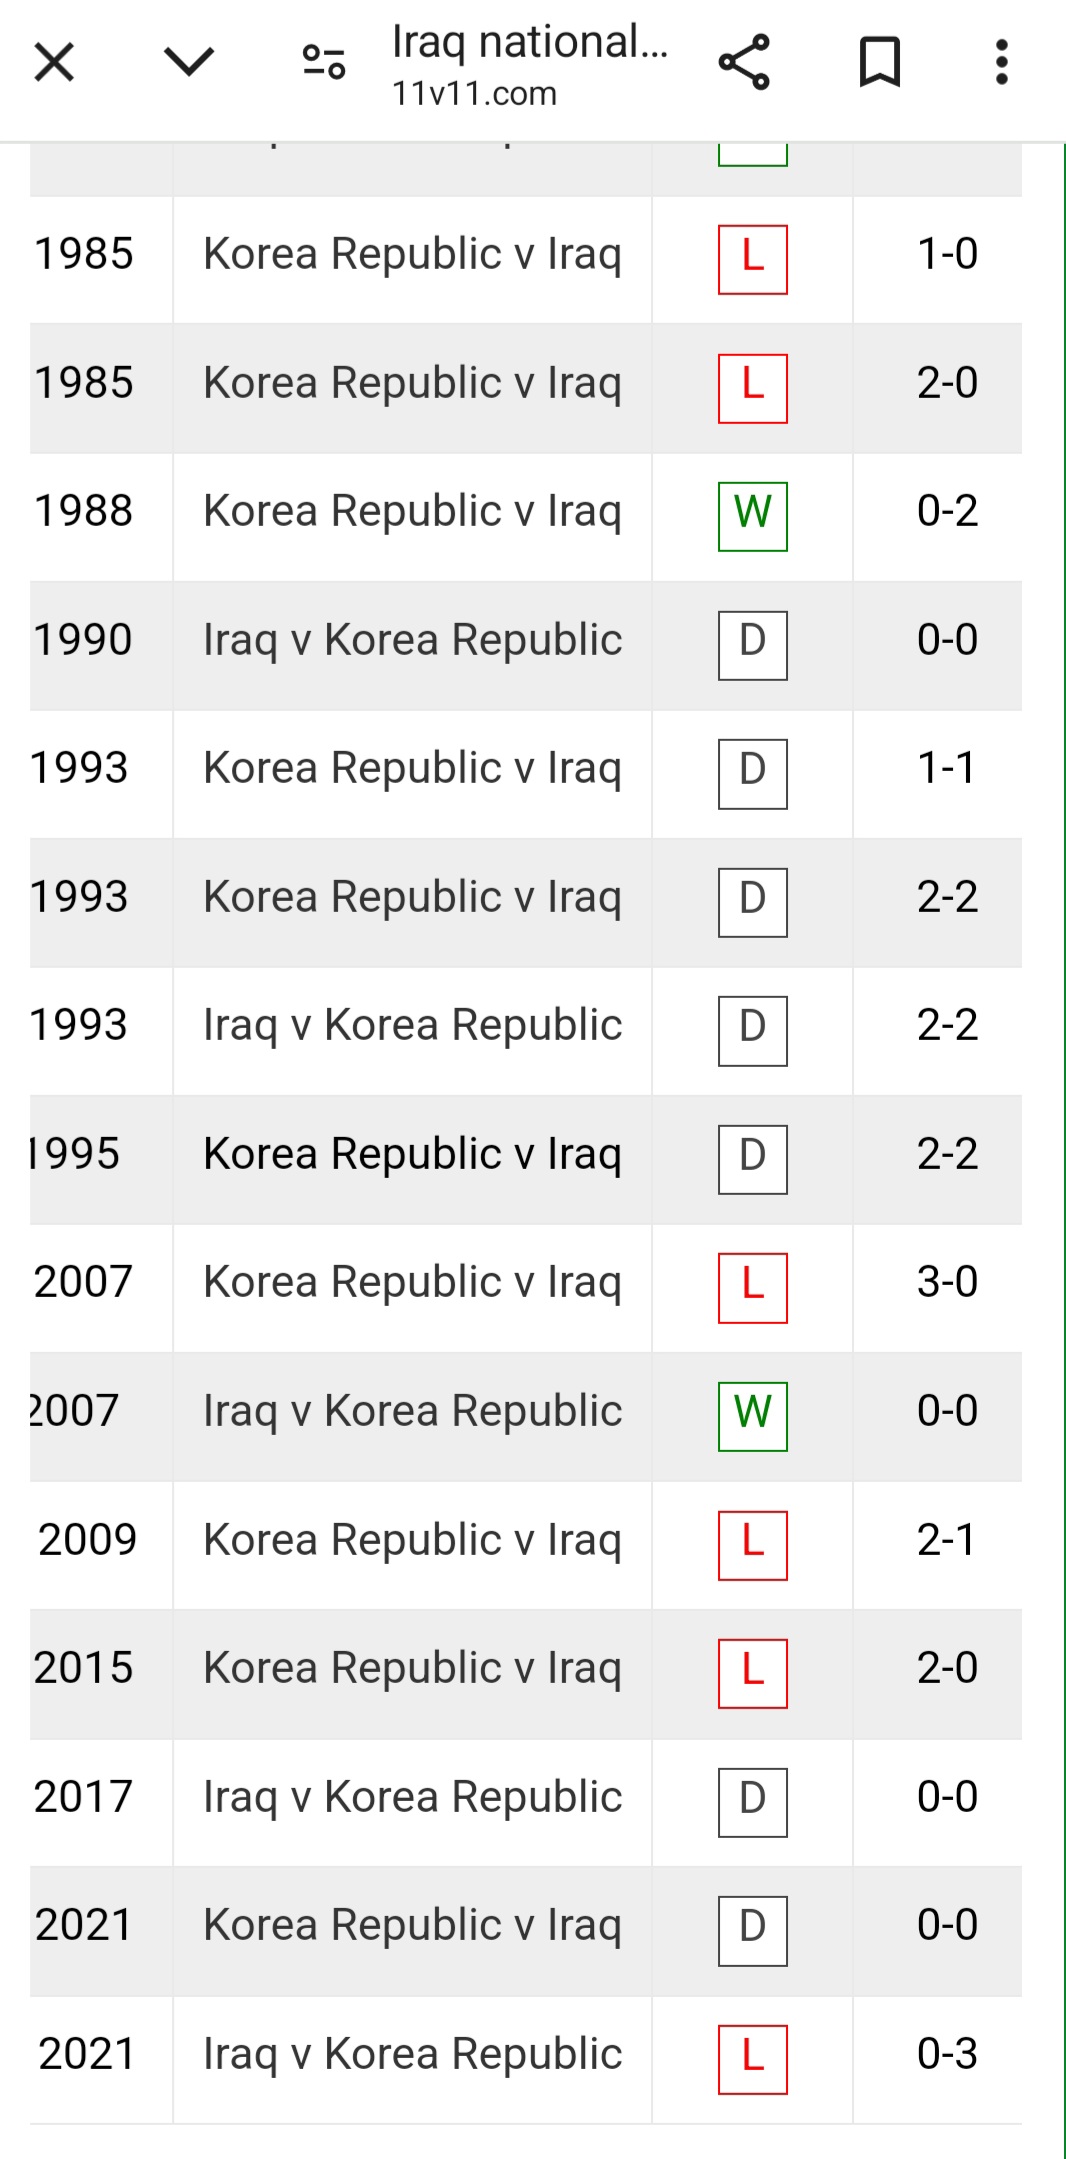The height and width of the screenshot is (2159, 1066).
Task: Open the three-dot overflow menu
Action: (x=1001, y=63)
